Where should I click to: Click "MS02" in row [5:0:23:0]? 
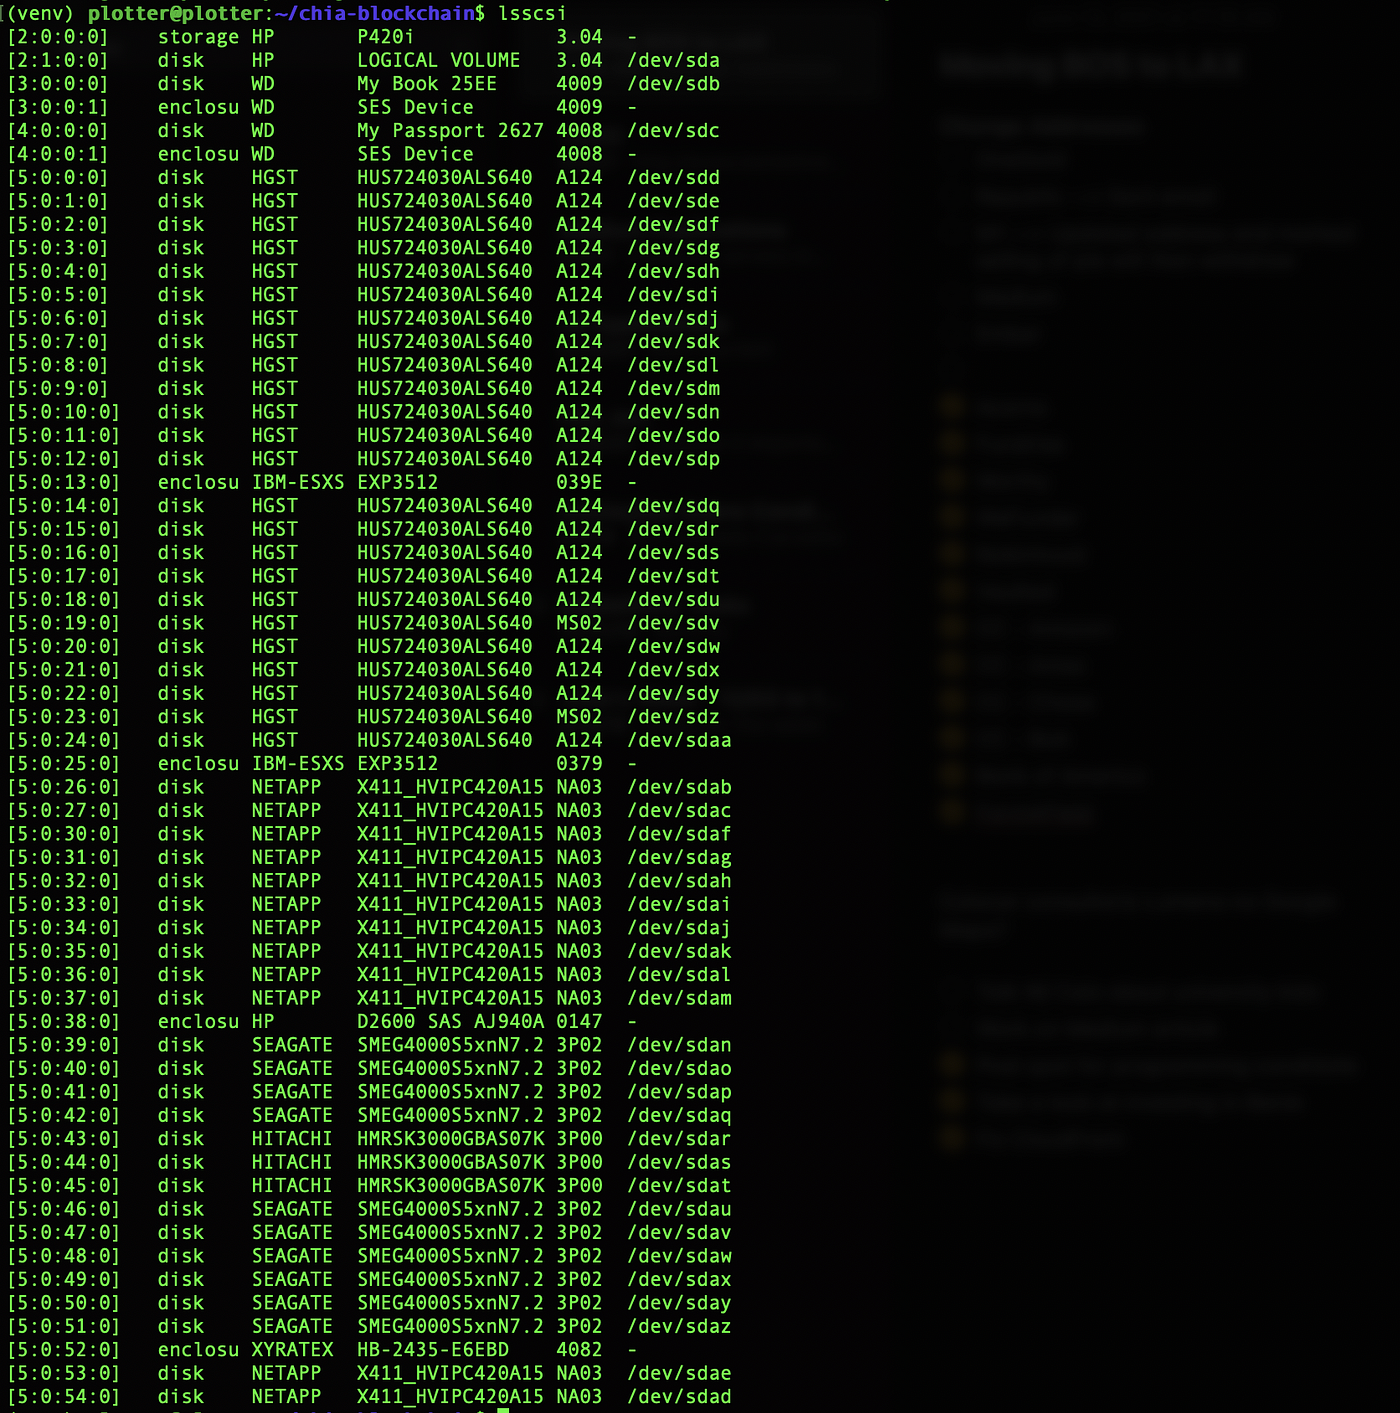point(580,717)
